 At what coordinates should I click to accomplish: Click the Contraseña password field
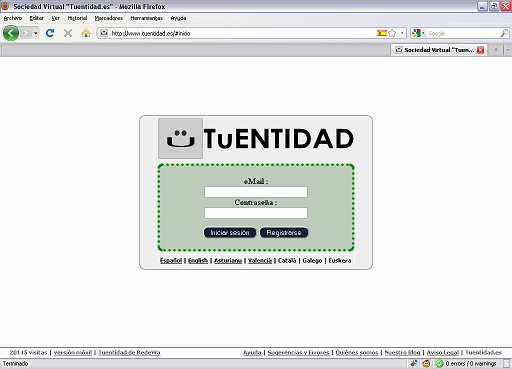[x=256, y=213]
